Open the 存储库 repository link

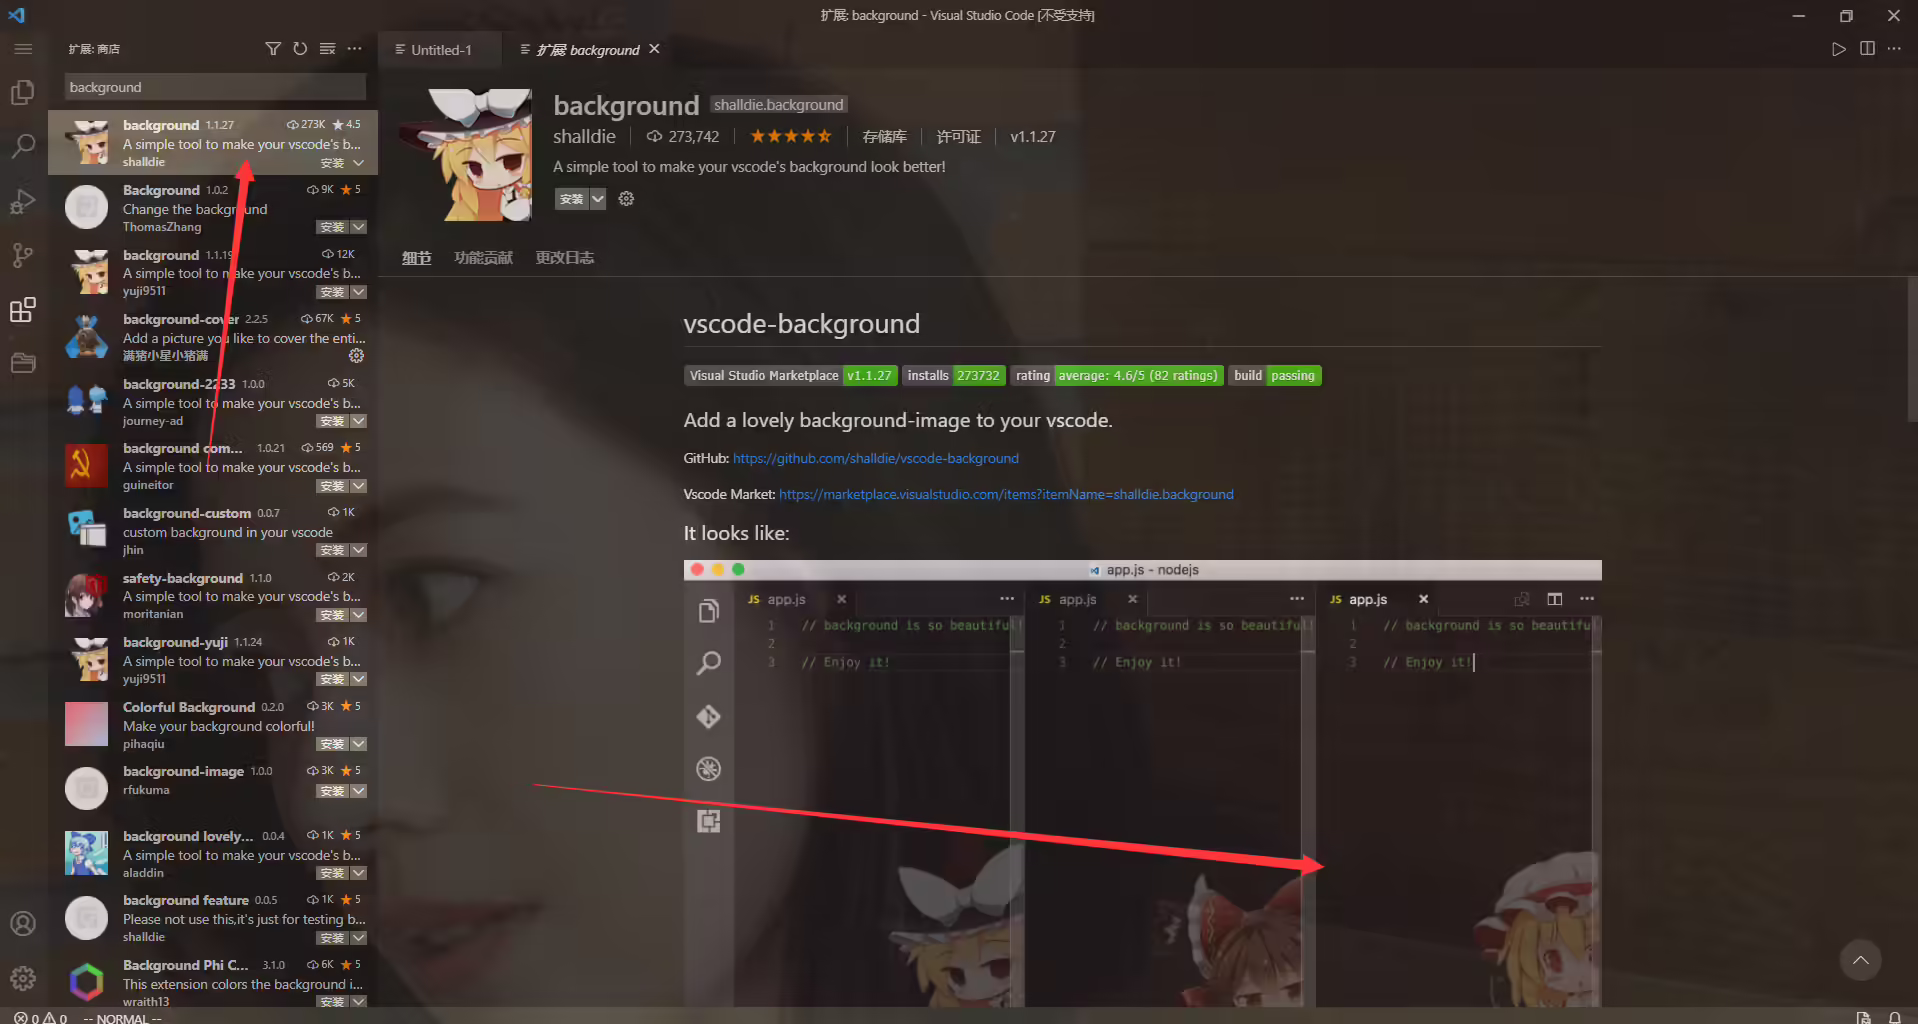pos(884,137)
